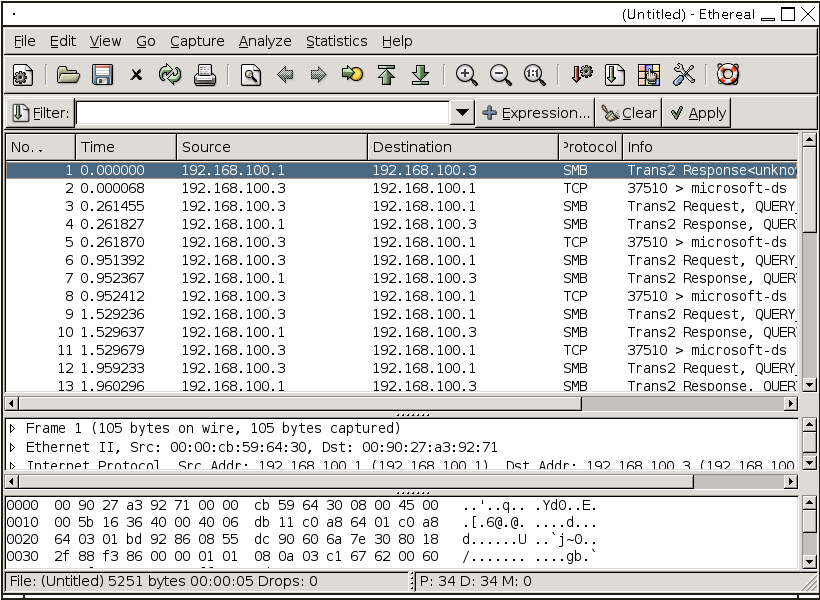Screen dimensions: 820x600
Task: Sort packets by the No. column
Action: click(x=41, y=147)
